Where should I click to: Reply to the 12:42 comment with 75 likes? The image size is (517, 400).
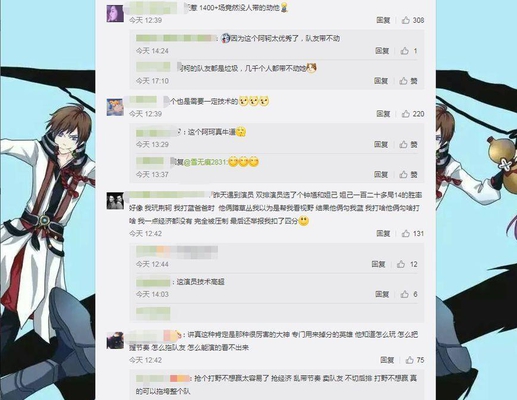point(387,360)
